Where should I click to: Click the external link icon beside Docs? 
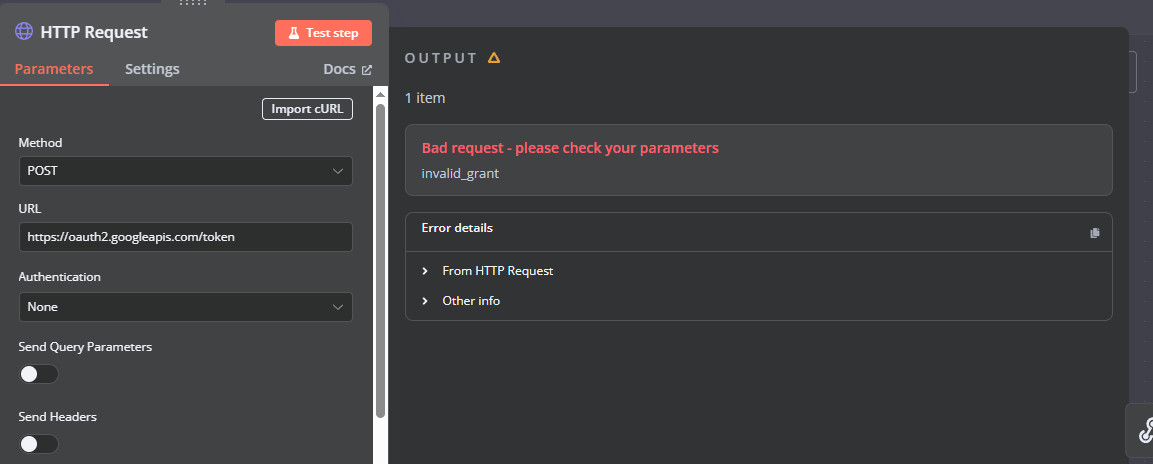tap(367, 70)
